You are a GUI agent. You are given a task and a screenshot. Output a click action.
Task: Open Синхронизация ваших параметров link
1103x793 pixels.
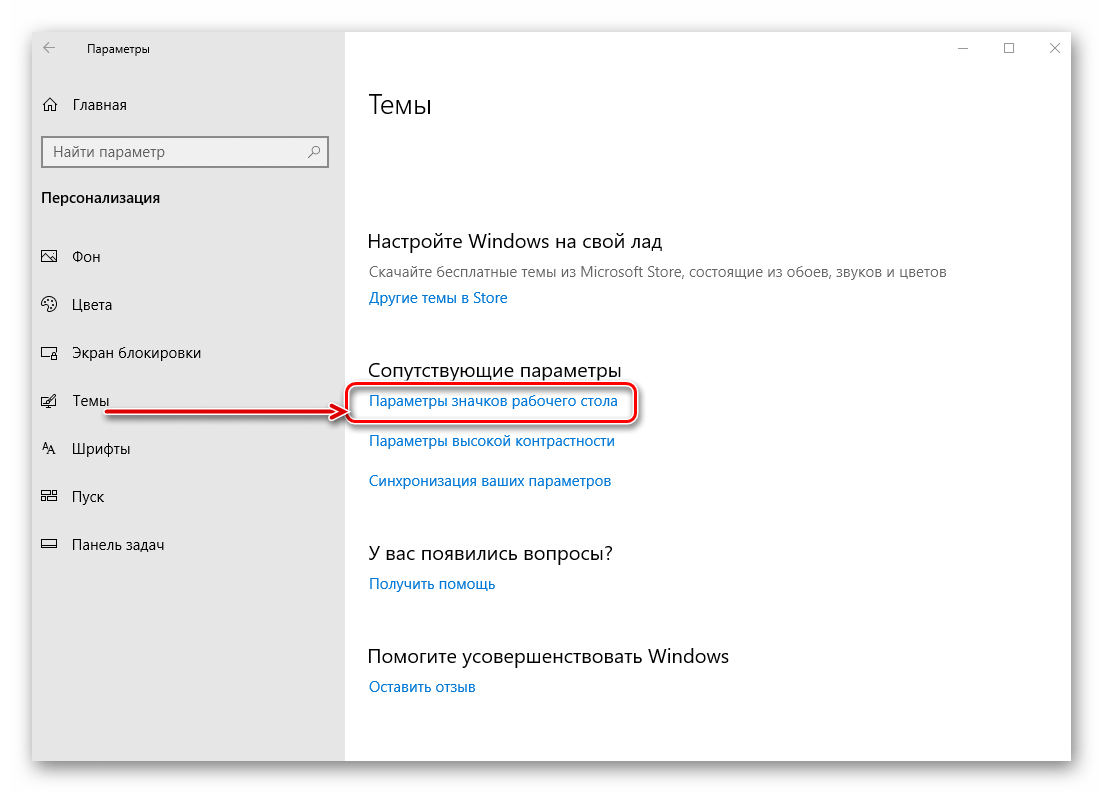click(490, 481)
